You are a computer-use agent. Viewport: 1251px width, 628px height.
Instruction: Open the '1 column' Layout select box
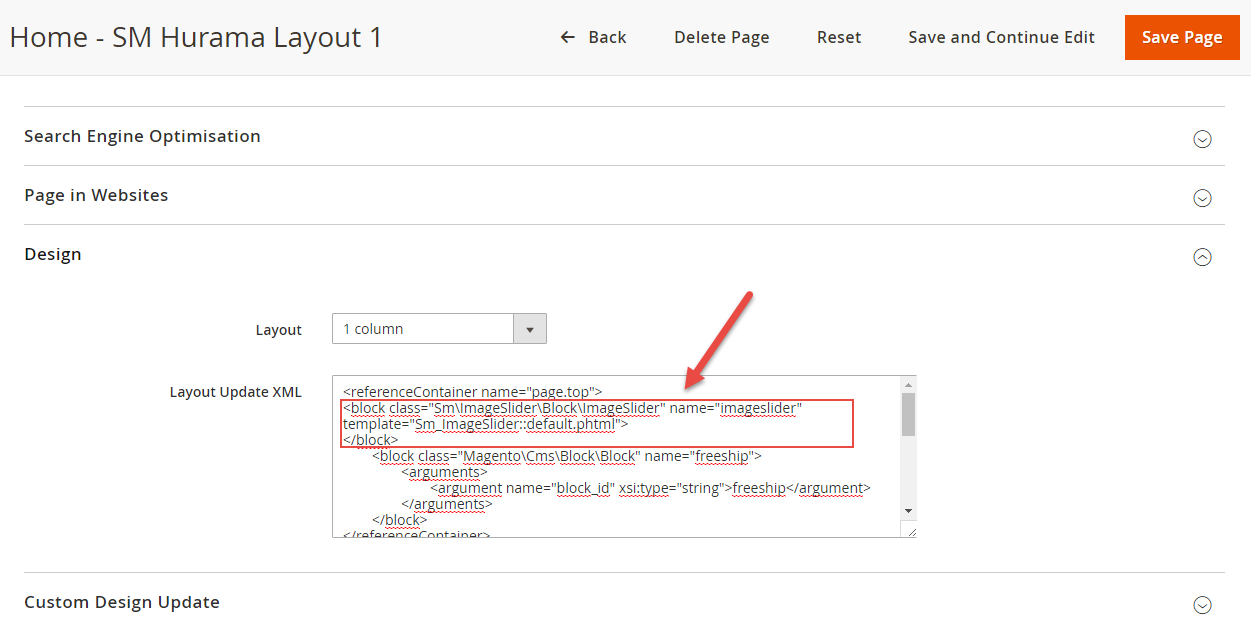(423, 329)
